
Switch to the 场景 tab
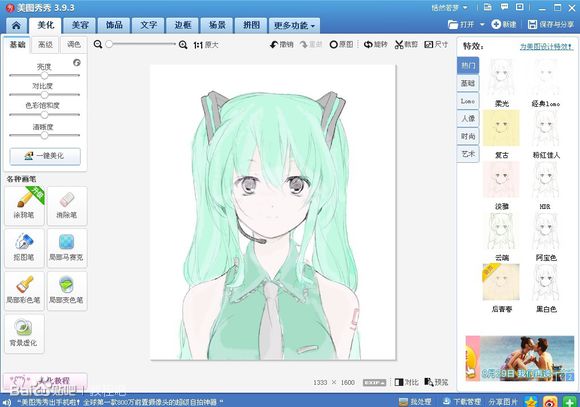coord(217,26)
